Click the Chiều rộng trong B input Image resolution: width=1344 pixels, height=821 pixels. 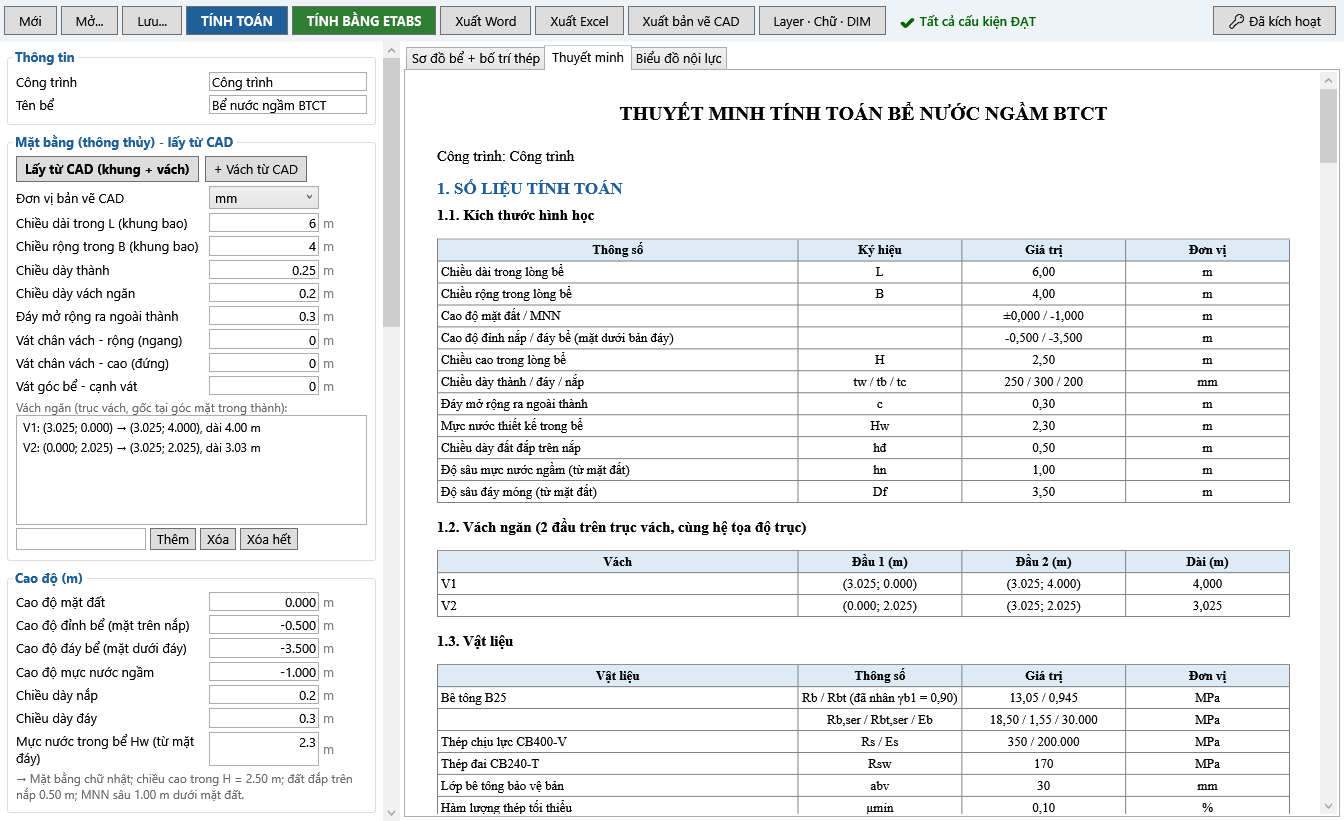click(x=264, y=246)
